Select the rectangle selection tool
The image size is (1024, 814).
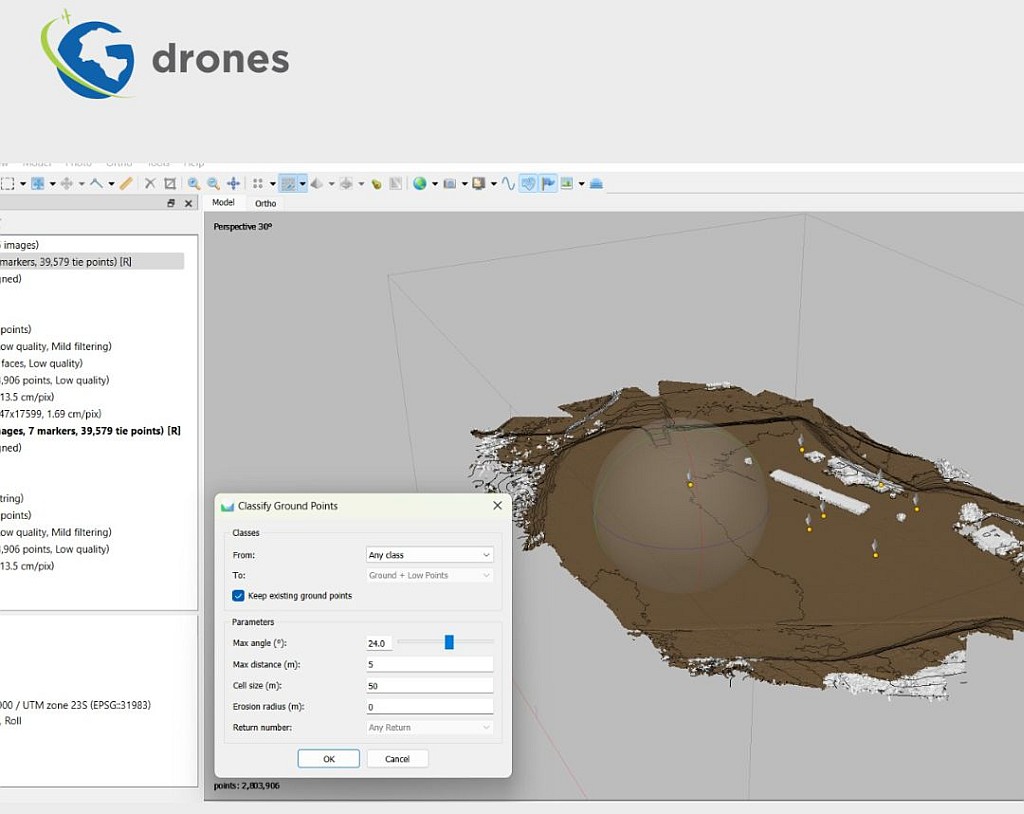coord(8,183)
